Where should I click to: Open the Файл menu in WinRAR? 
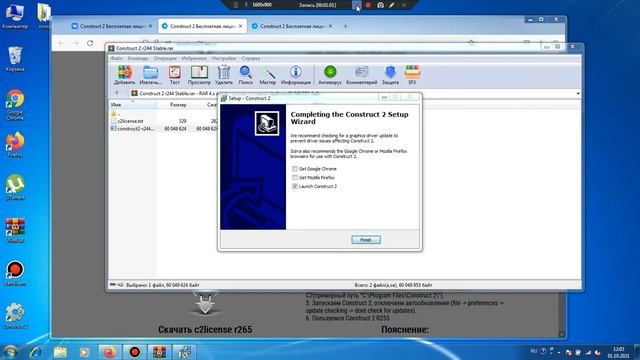pos(117,58)
